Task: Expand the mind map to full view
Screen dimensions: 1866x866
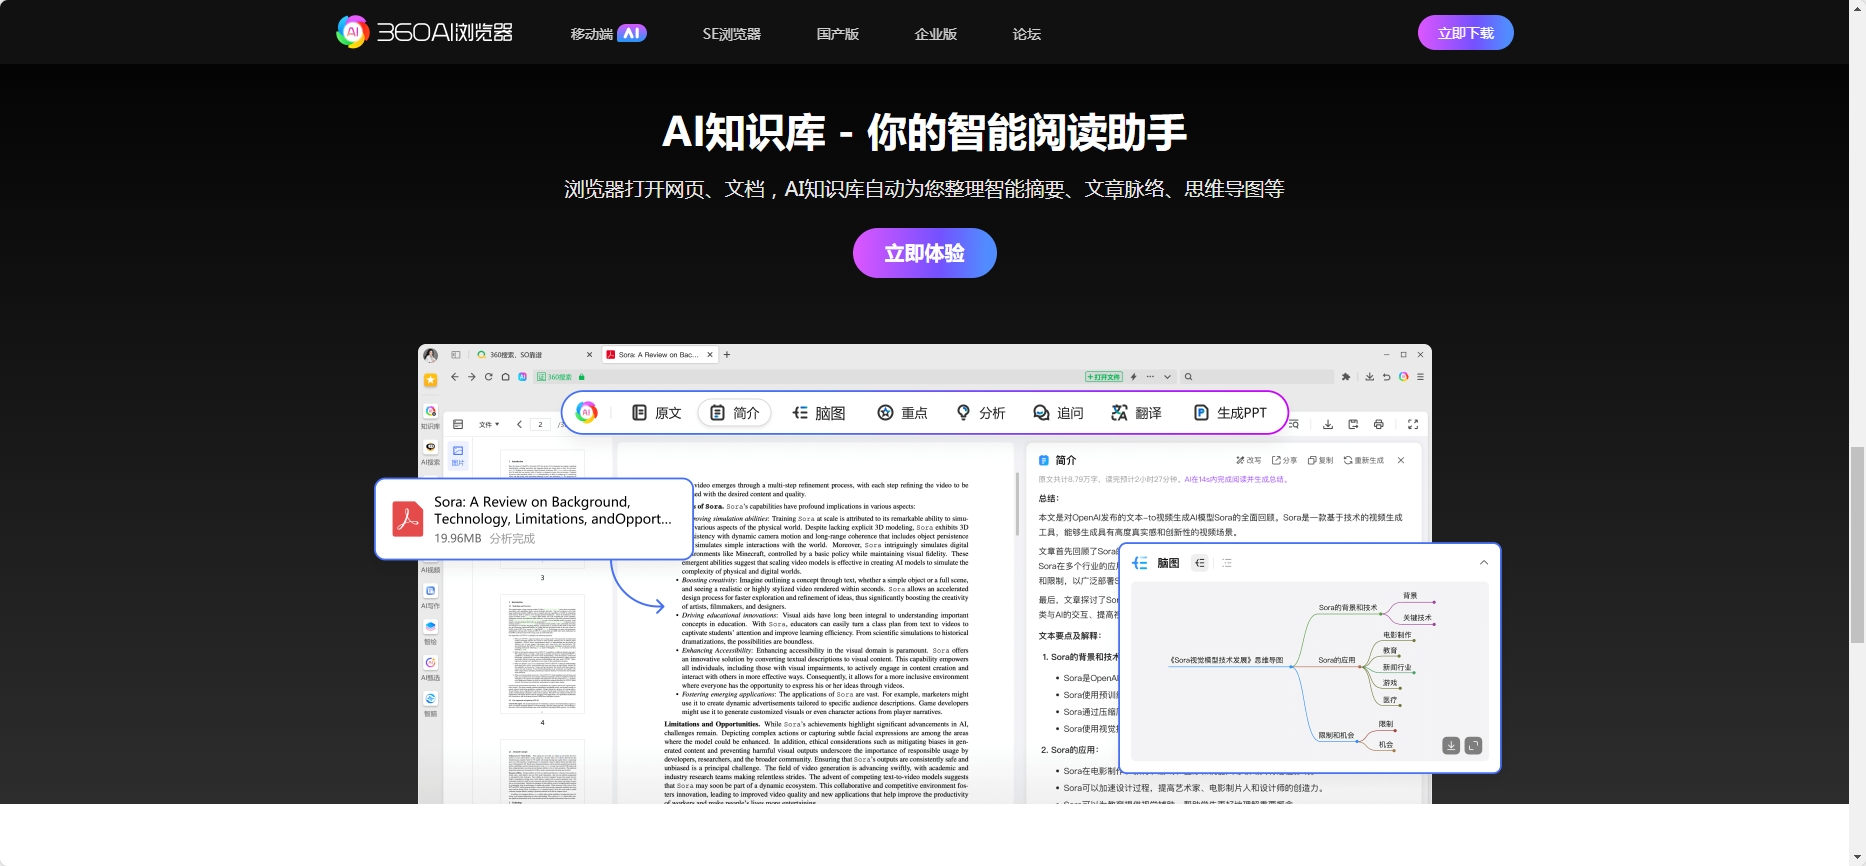Action: tap(1473, 746)
